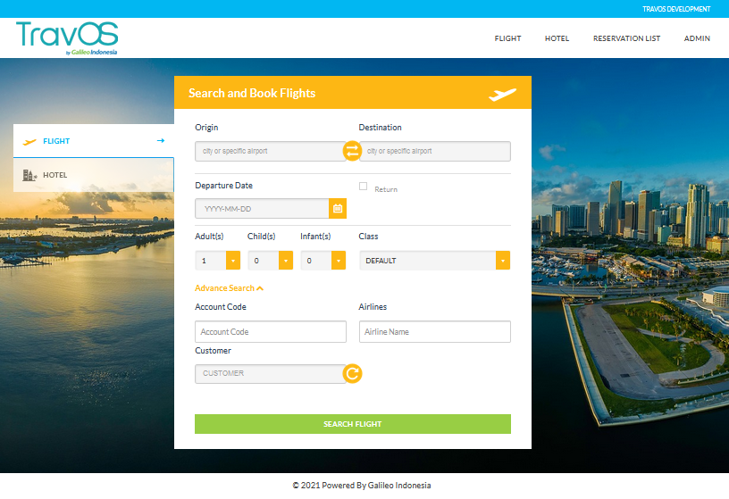Click the building icon beside HOTEL in the sidebar
This screenshot has height=499, width=729.
tap(29, 175)
